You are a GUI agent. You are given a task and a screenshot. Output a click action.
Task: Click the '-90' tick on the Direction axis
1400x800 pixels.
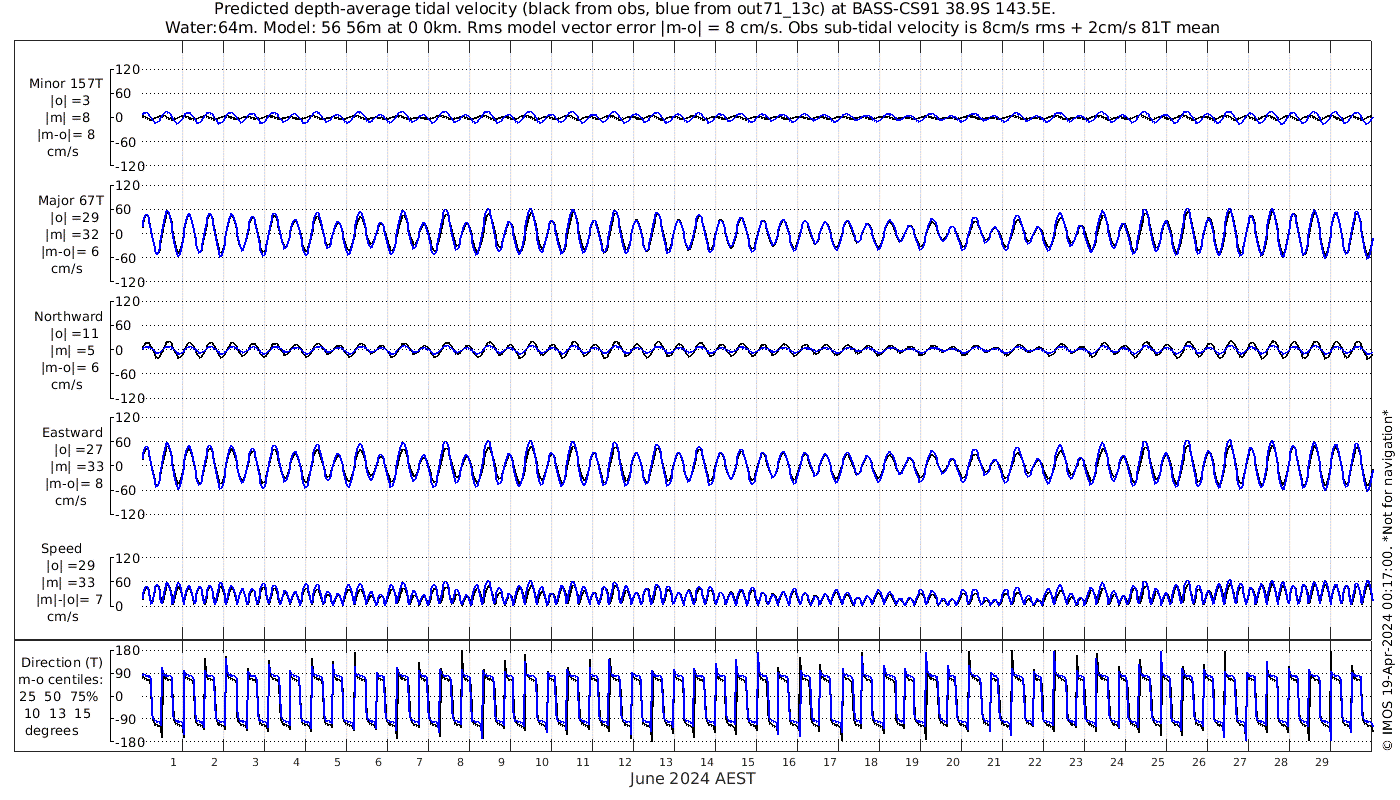point(125,719)
